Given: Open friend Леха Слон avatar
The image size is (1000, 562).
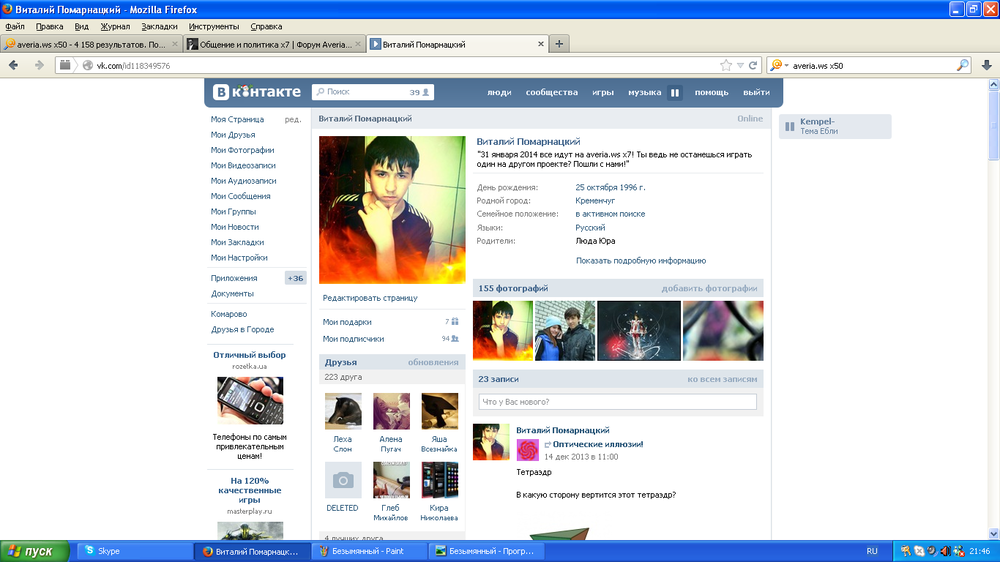Looking at the screenshot, I should (x=343, y=411).
